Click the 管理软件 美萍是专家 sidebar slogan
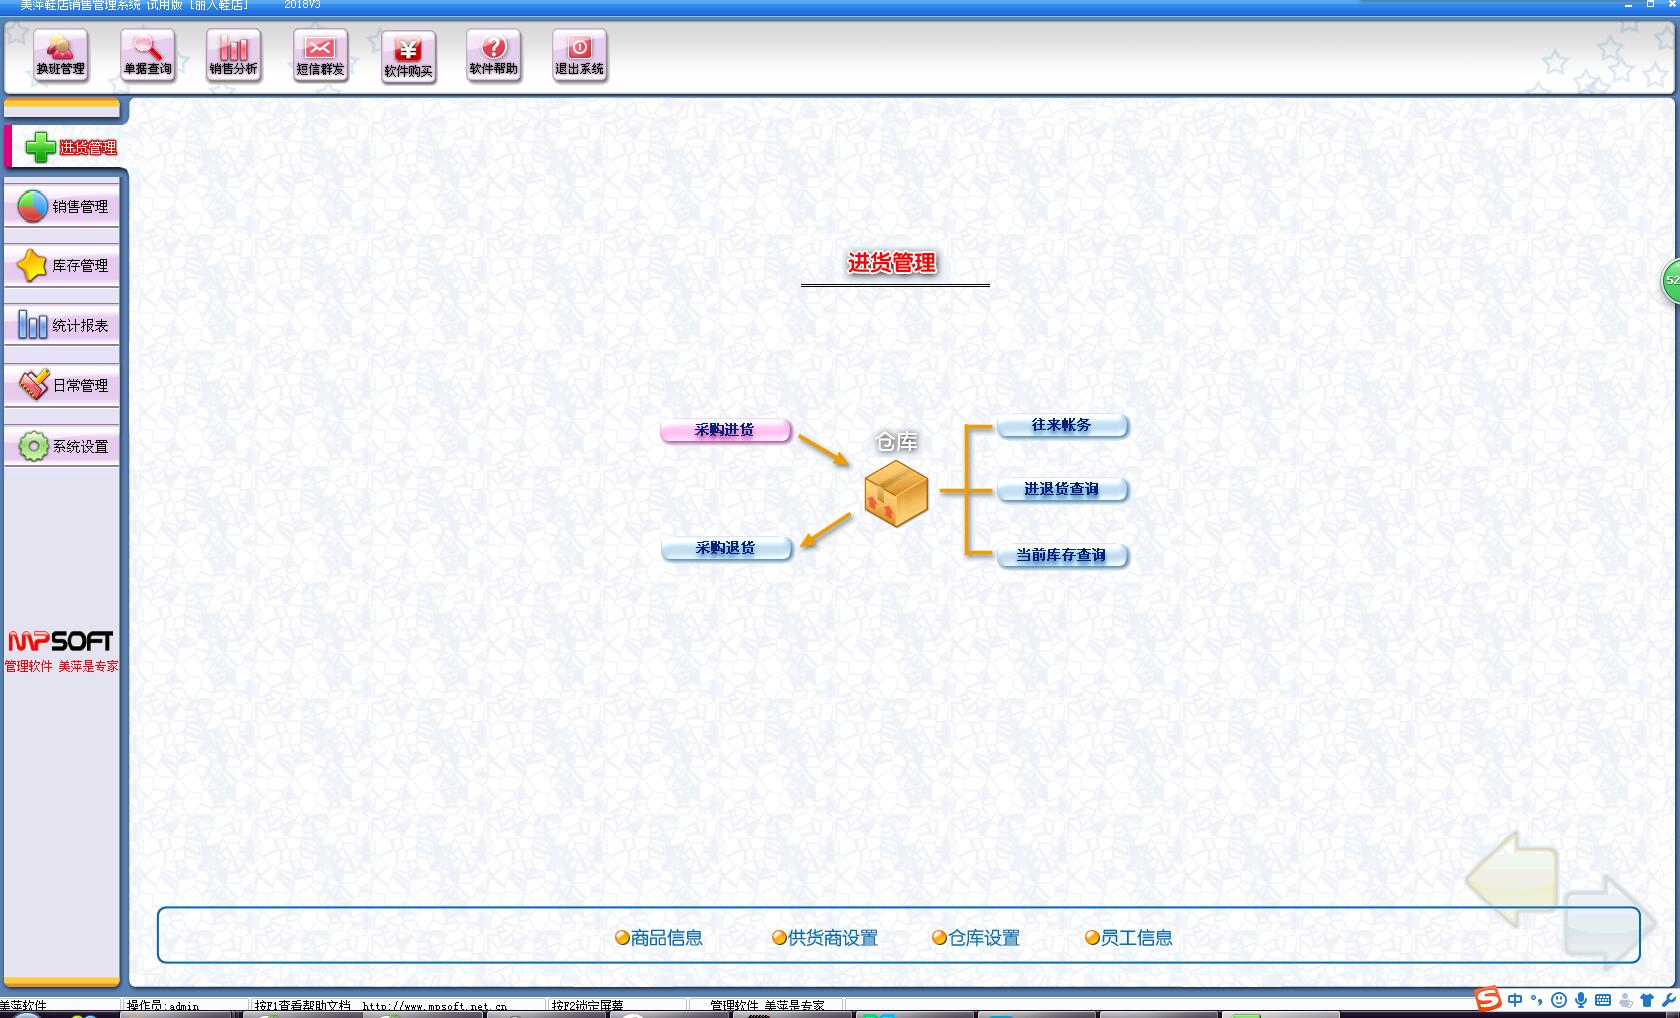Viewport: 1680px width, 1018px height. 62,666
